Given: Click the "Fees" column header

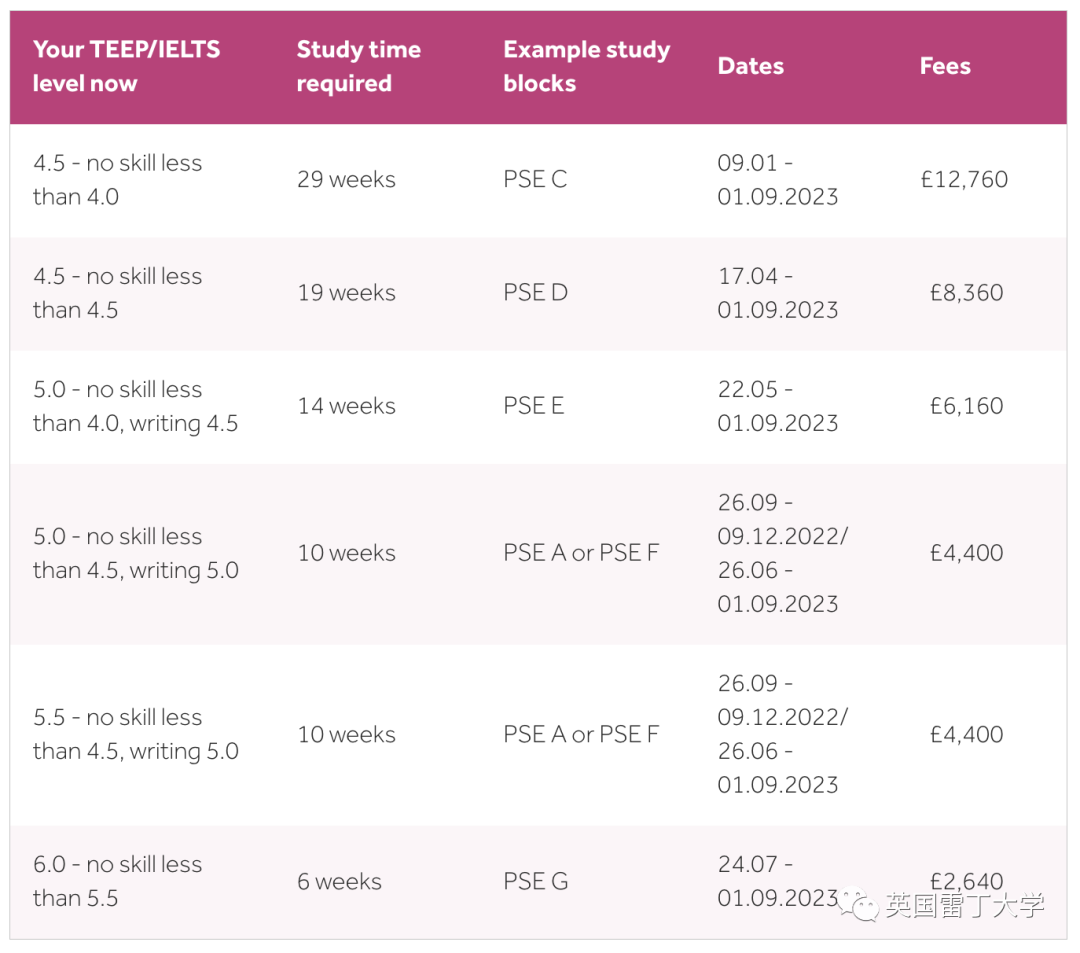Looking at the screenshot, I should pyautogui.click(x=945, y=67).
